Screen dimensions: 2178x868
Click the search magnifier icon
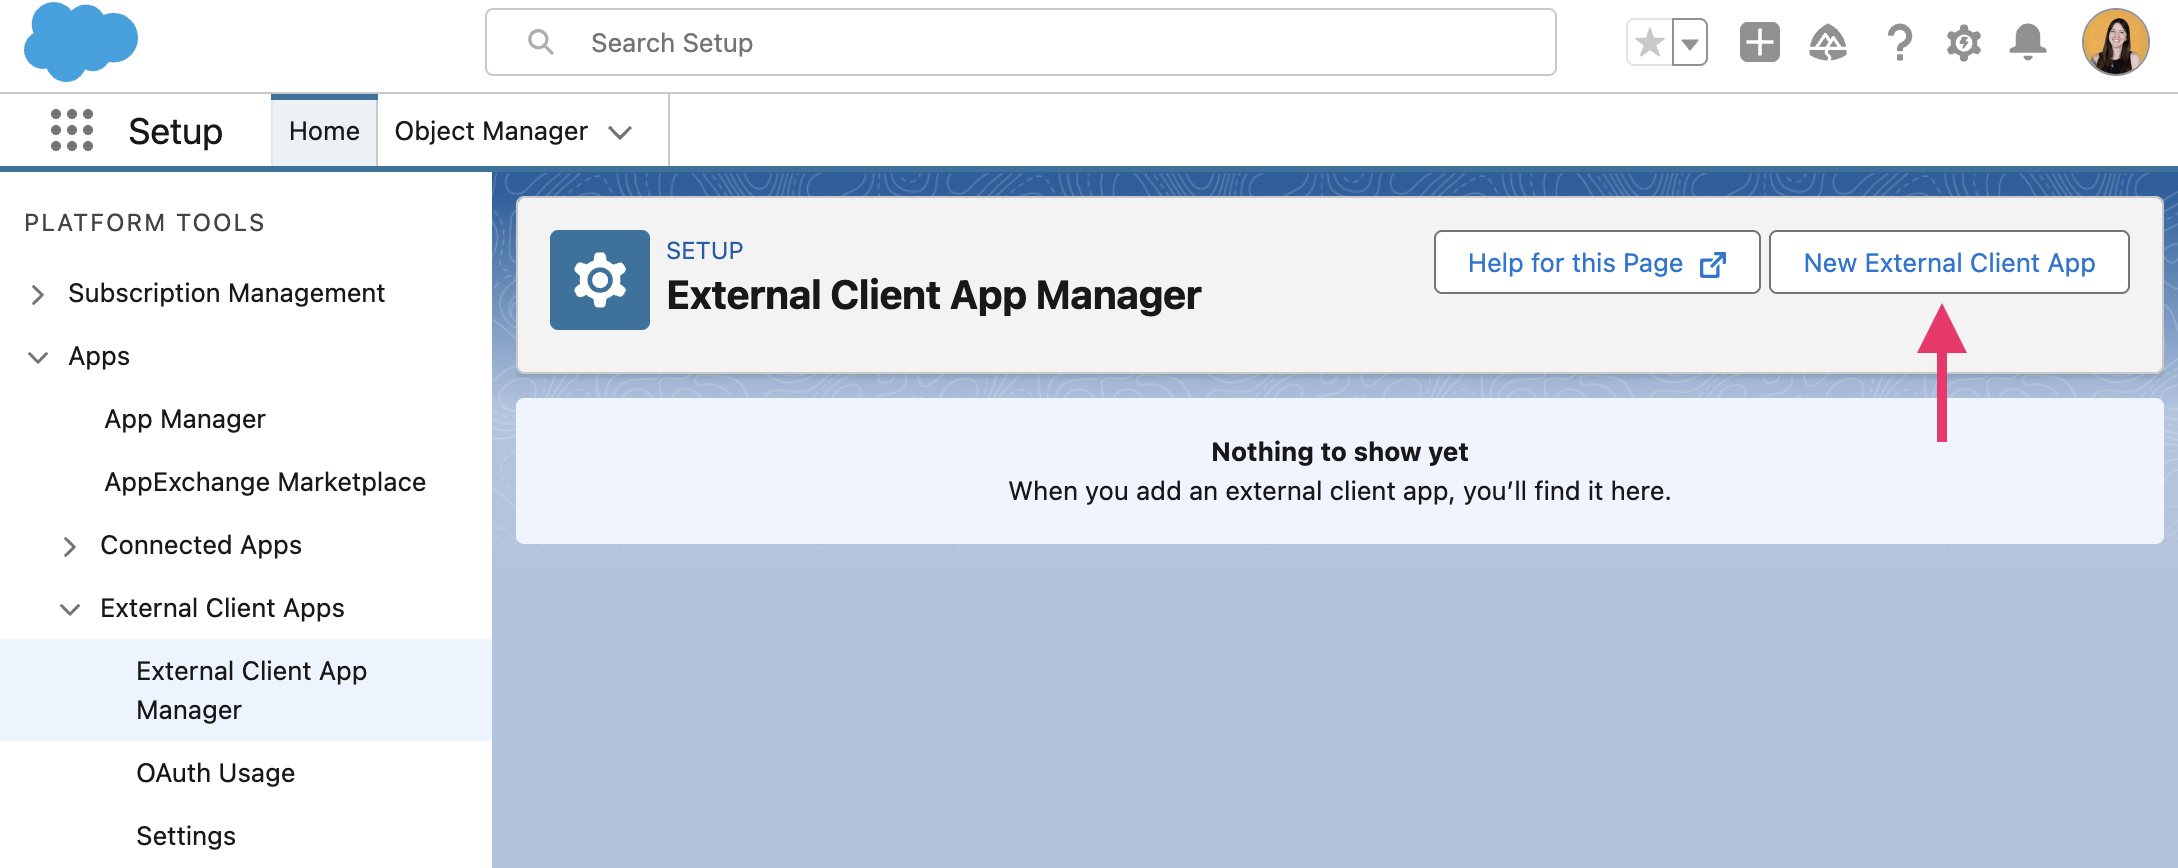click(x=541, y=42)
